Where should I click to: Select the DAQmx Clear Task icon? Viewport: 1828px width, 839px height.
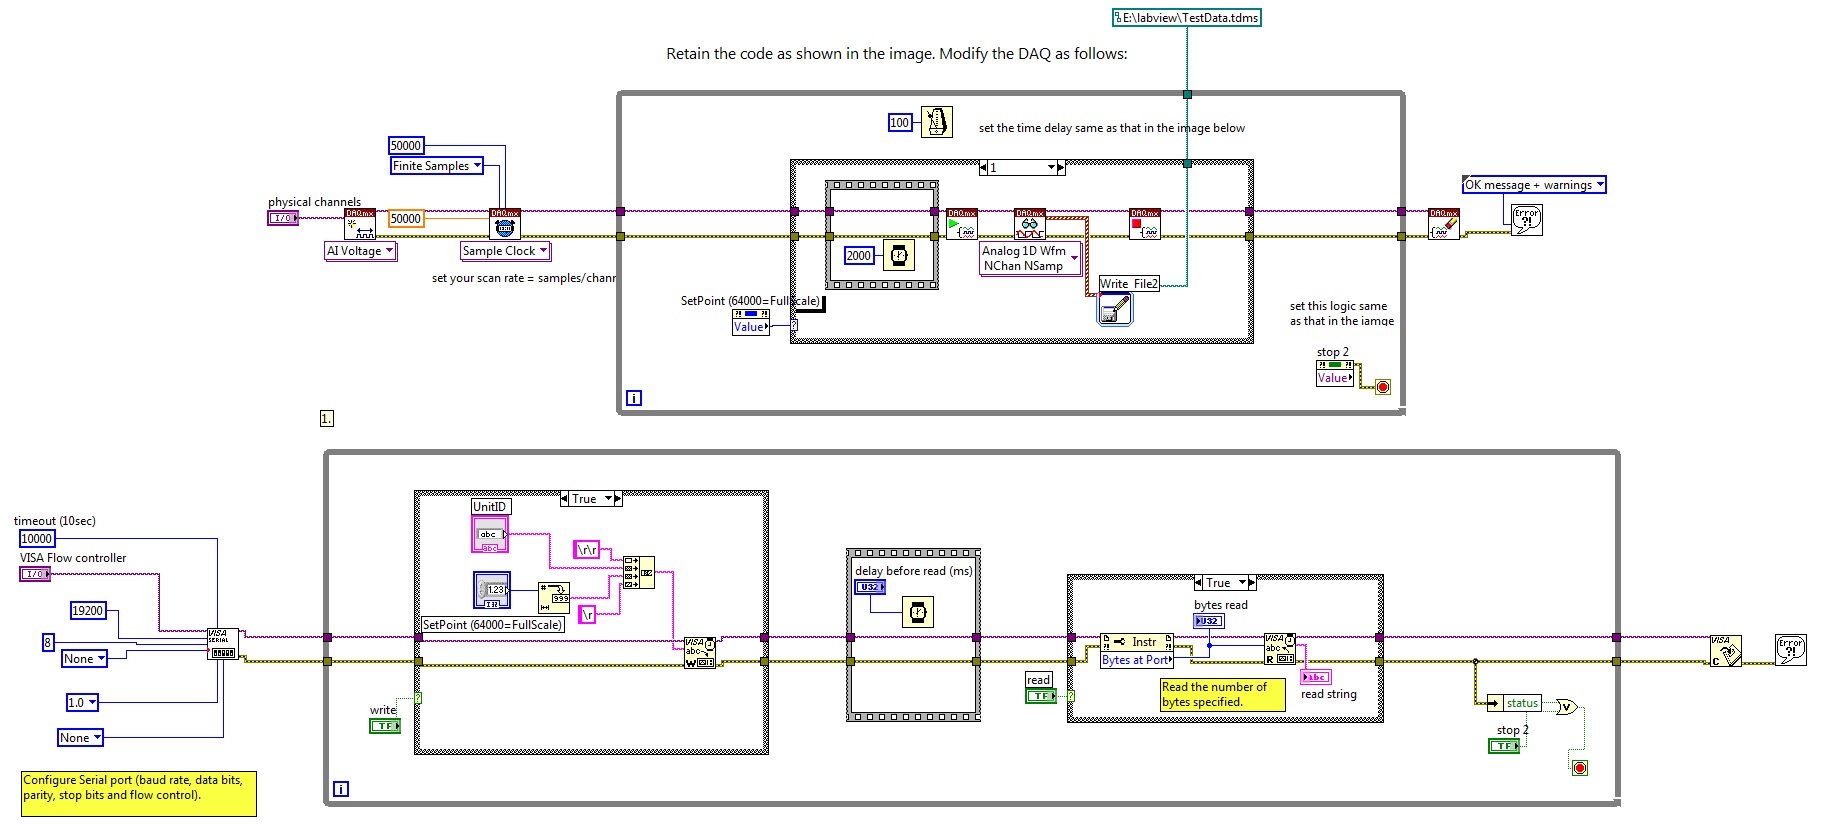(x=1444, y=224)
